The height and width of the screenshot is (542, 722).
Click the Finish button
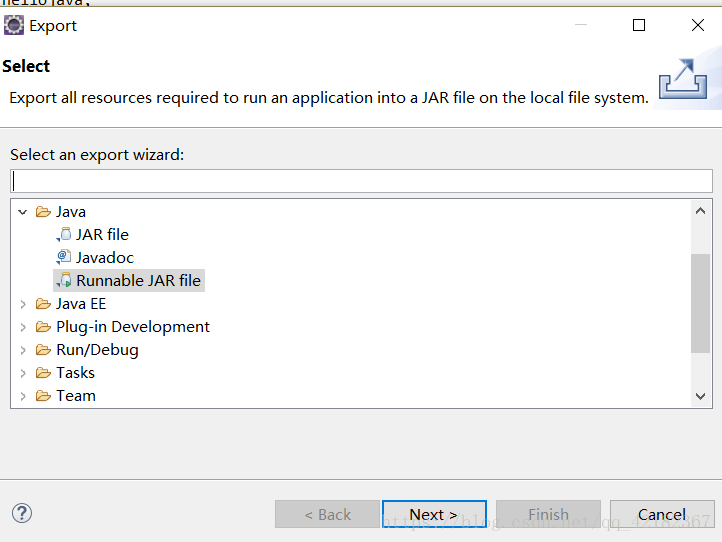click(x=548, y=514)
